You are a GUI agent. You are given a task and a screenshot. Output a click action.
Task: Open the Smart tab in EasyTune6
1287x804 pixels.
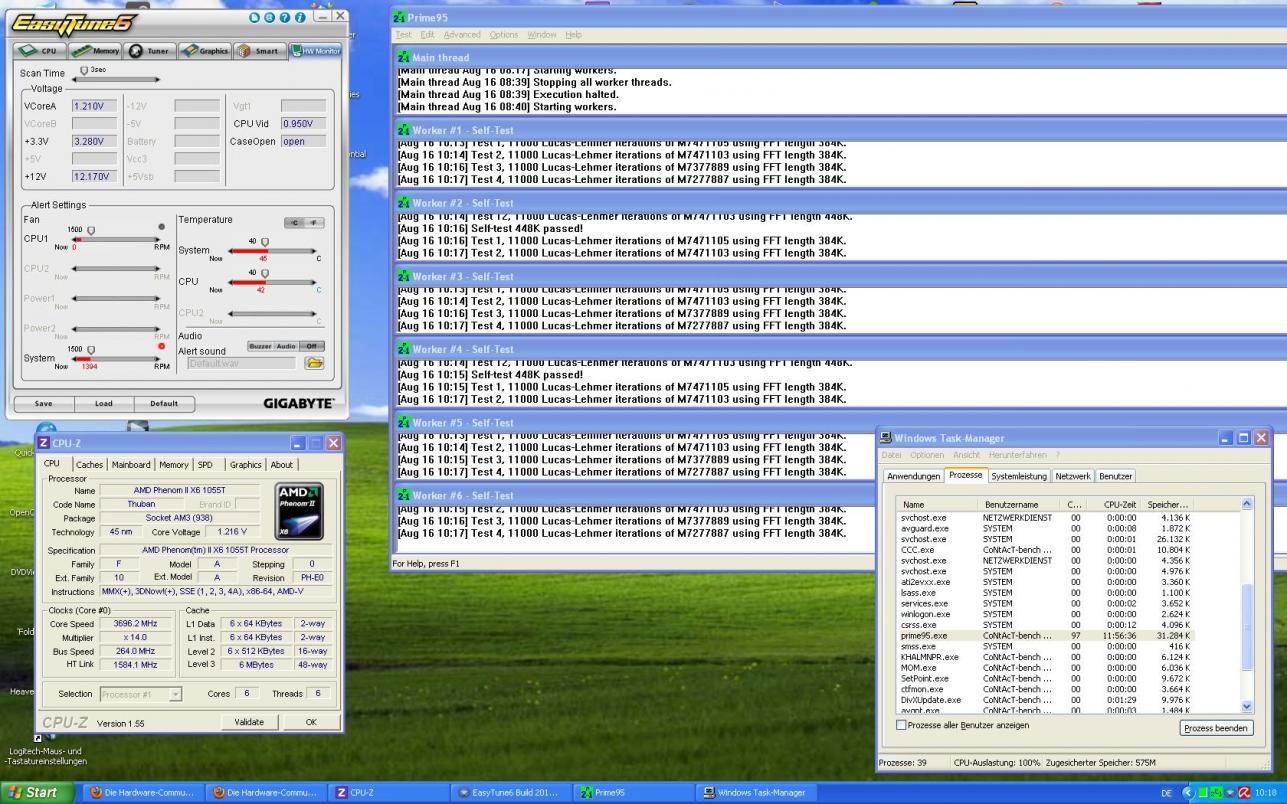[259, 51]
